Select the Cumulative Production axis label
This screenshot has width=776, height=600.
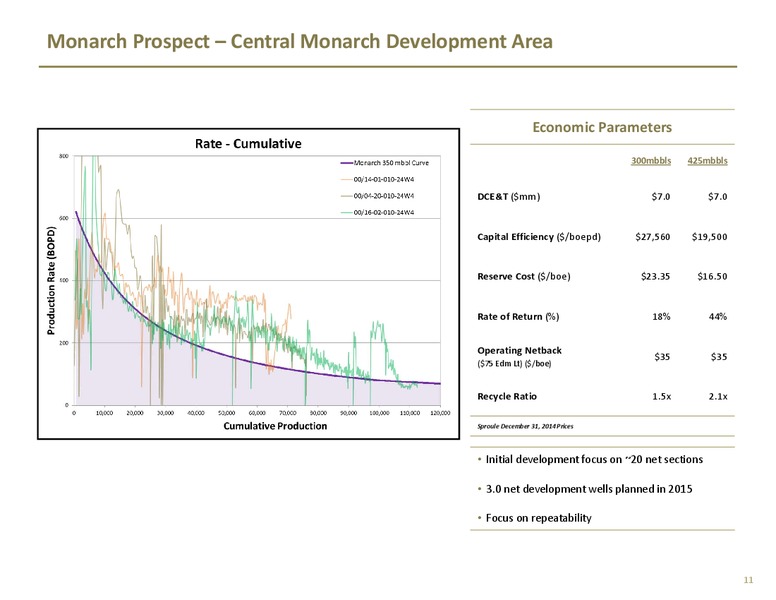pyautogui.click(x=275, y=426)
